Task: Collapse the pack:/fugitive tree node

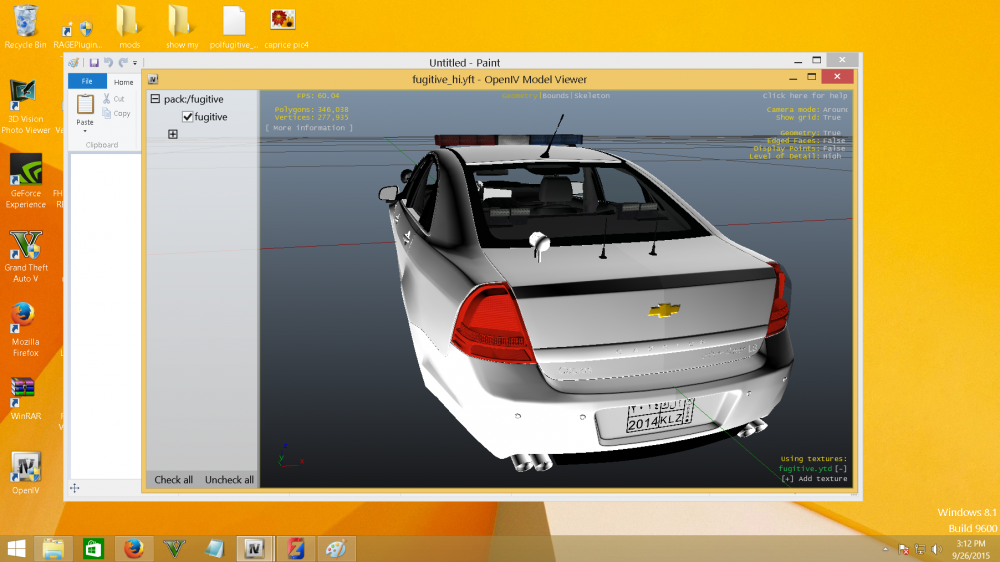Action: pos(155,99)
